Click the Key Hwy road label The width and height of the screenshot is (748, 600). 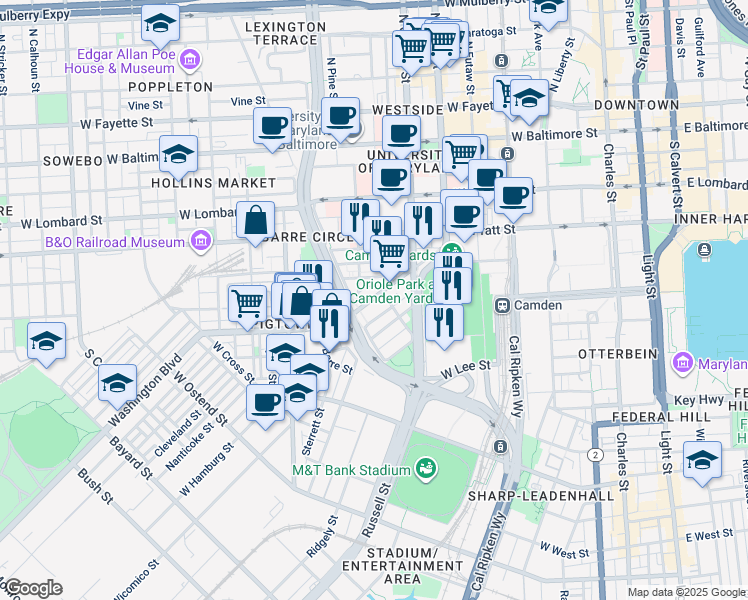click(x=699, y=400)
